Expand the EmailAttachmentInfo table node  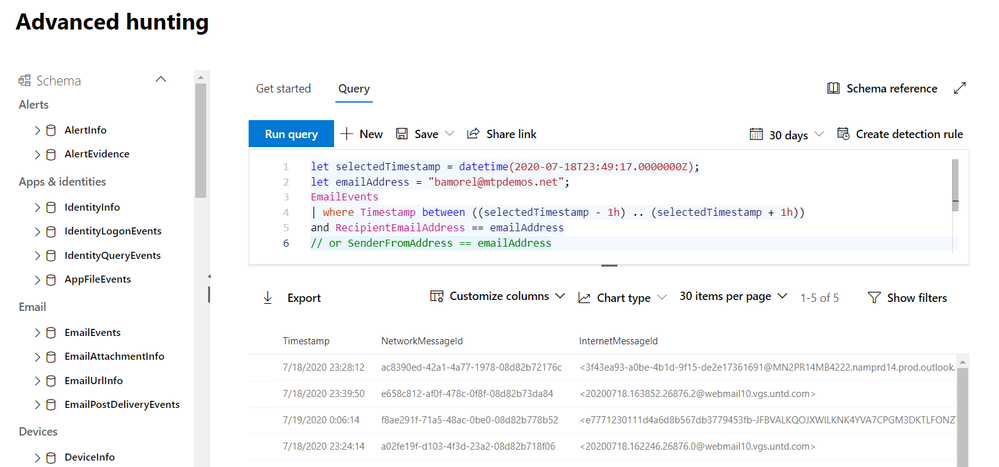[38, 356]
